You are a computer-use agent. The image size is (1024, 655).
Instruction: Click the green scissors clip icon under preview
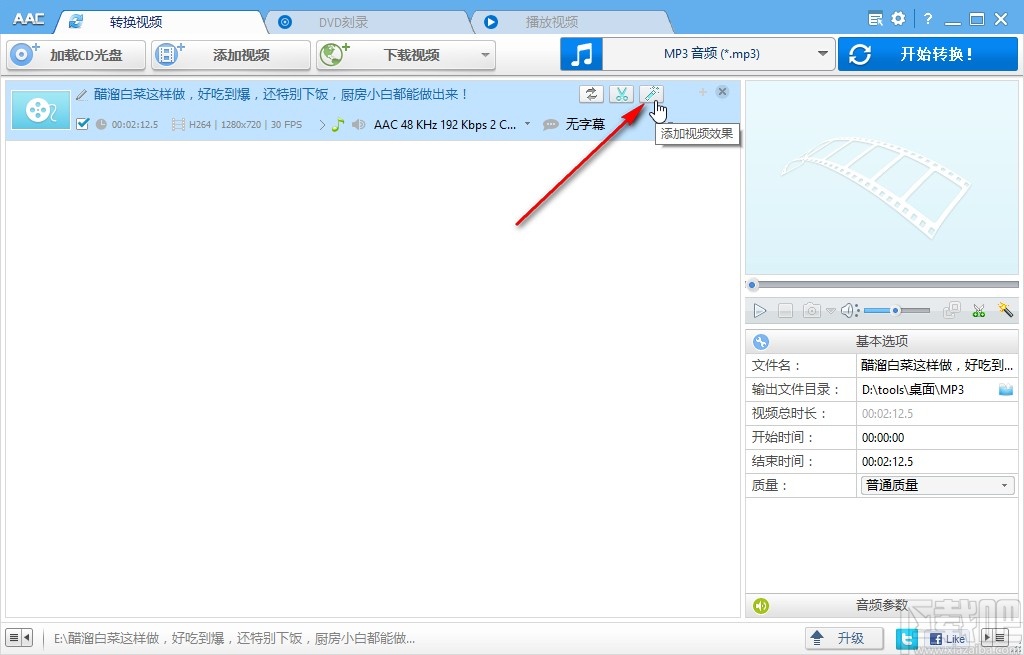coord(979,310)
